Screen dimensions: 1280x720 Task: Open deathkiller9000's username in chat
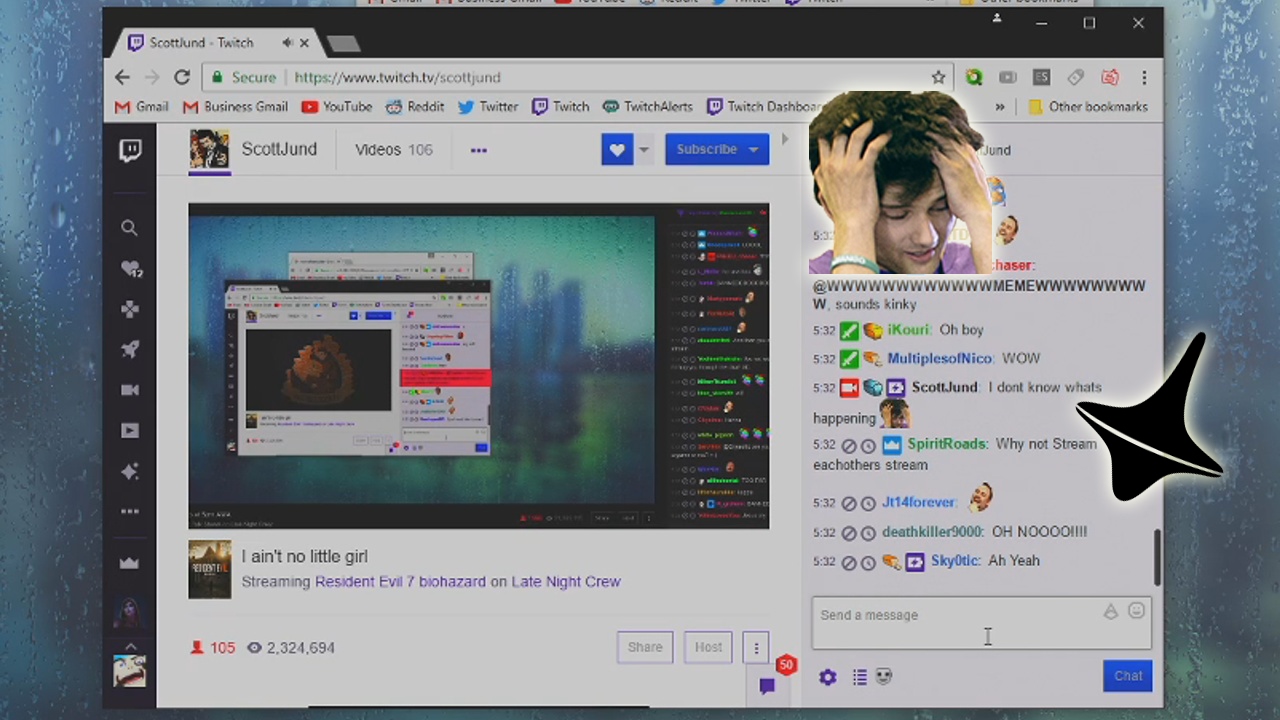coord(932,532)
